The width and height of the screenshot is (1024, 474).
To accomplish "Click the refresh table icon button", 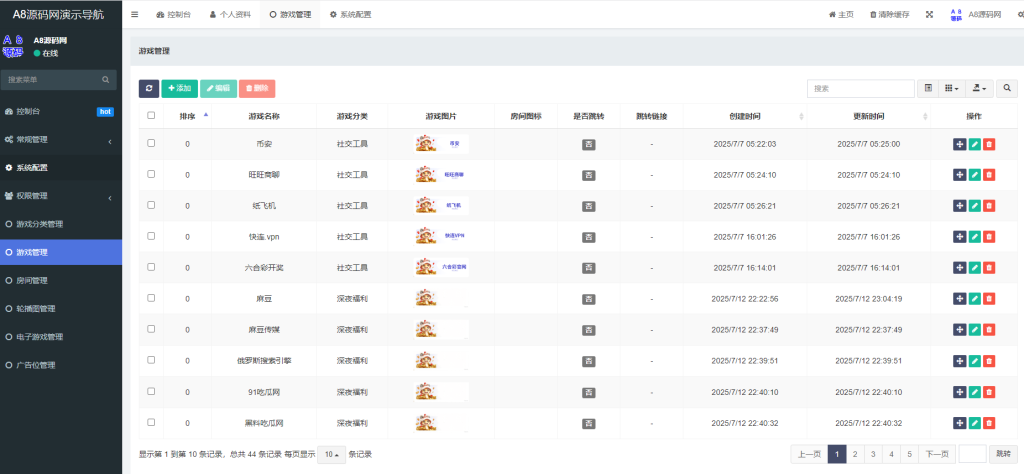I will pos(149,89).
